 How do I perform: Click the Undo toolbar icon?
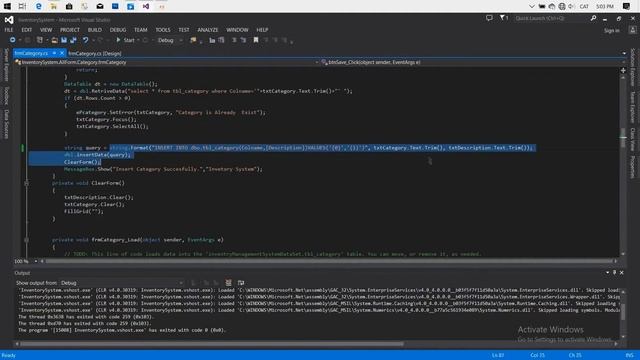[85, 40]
